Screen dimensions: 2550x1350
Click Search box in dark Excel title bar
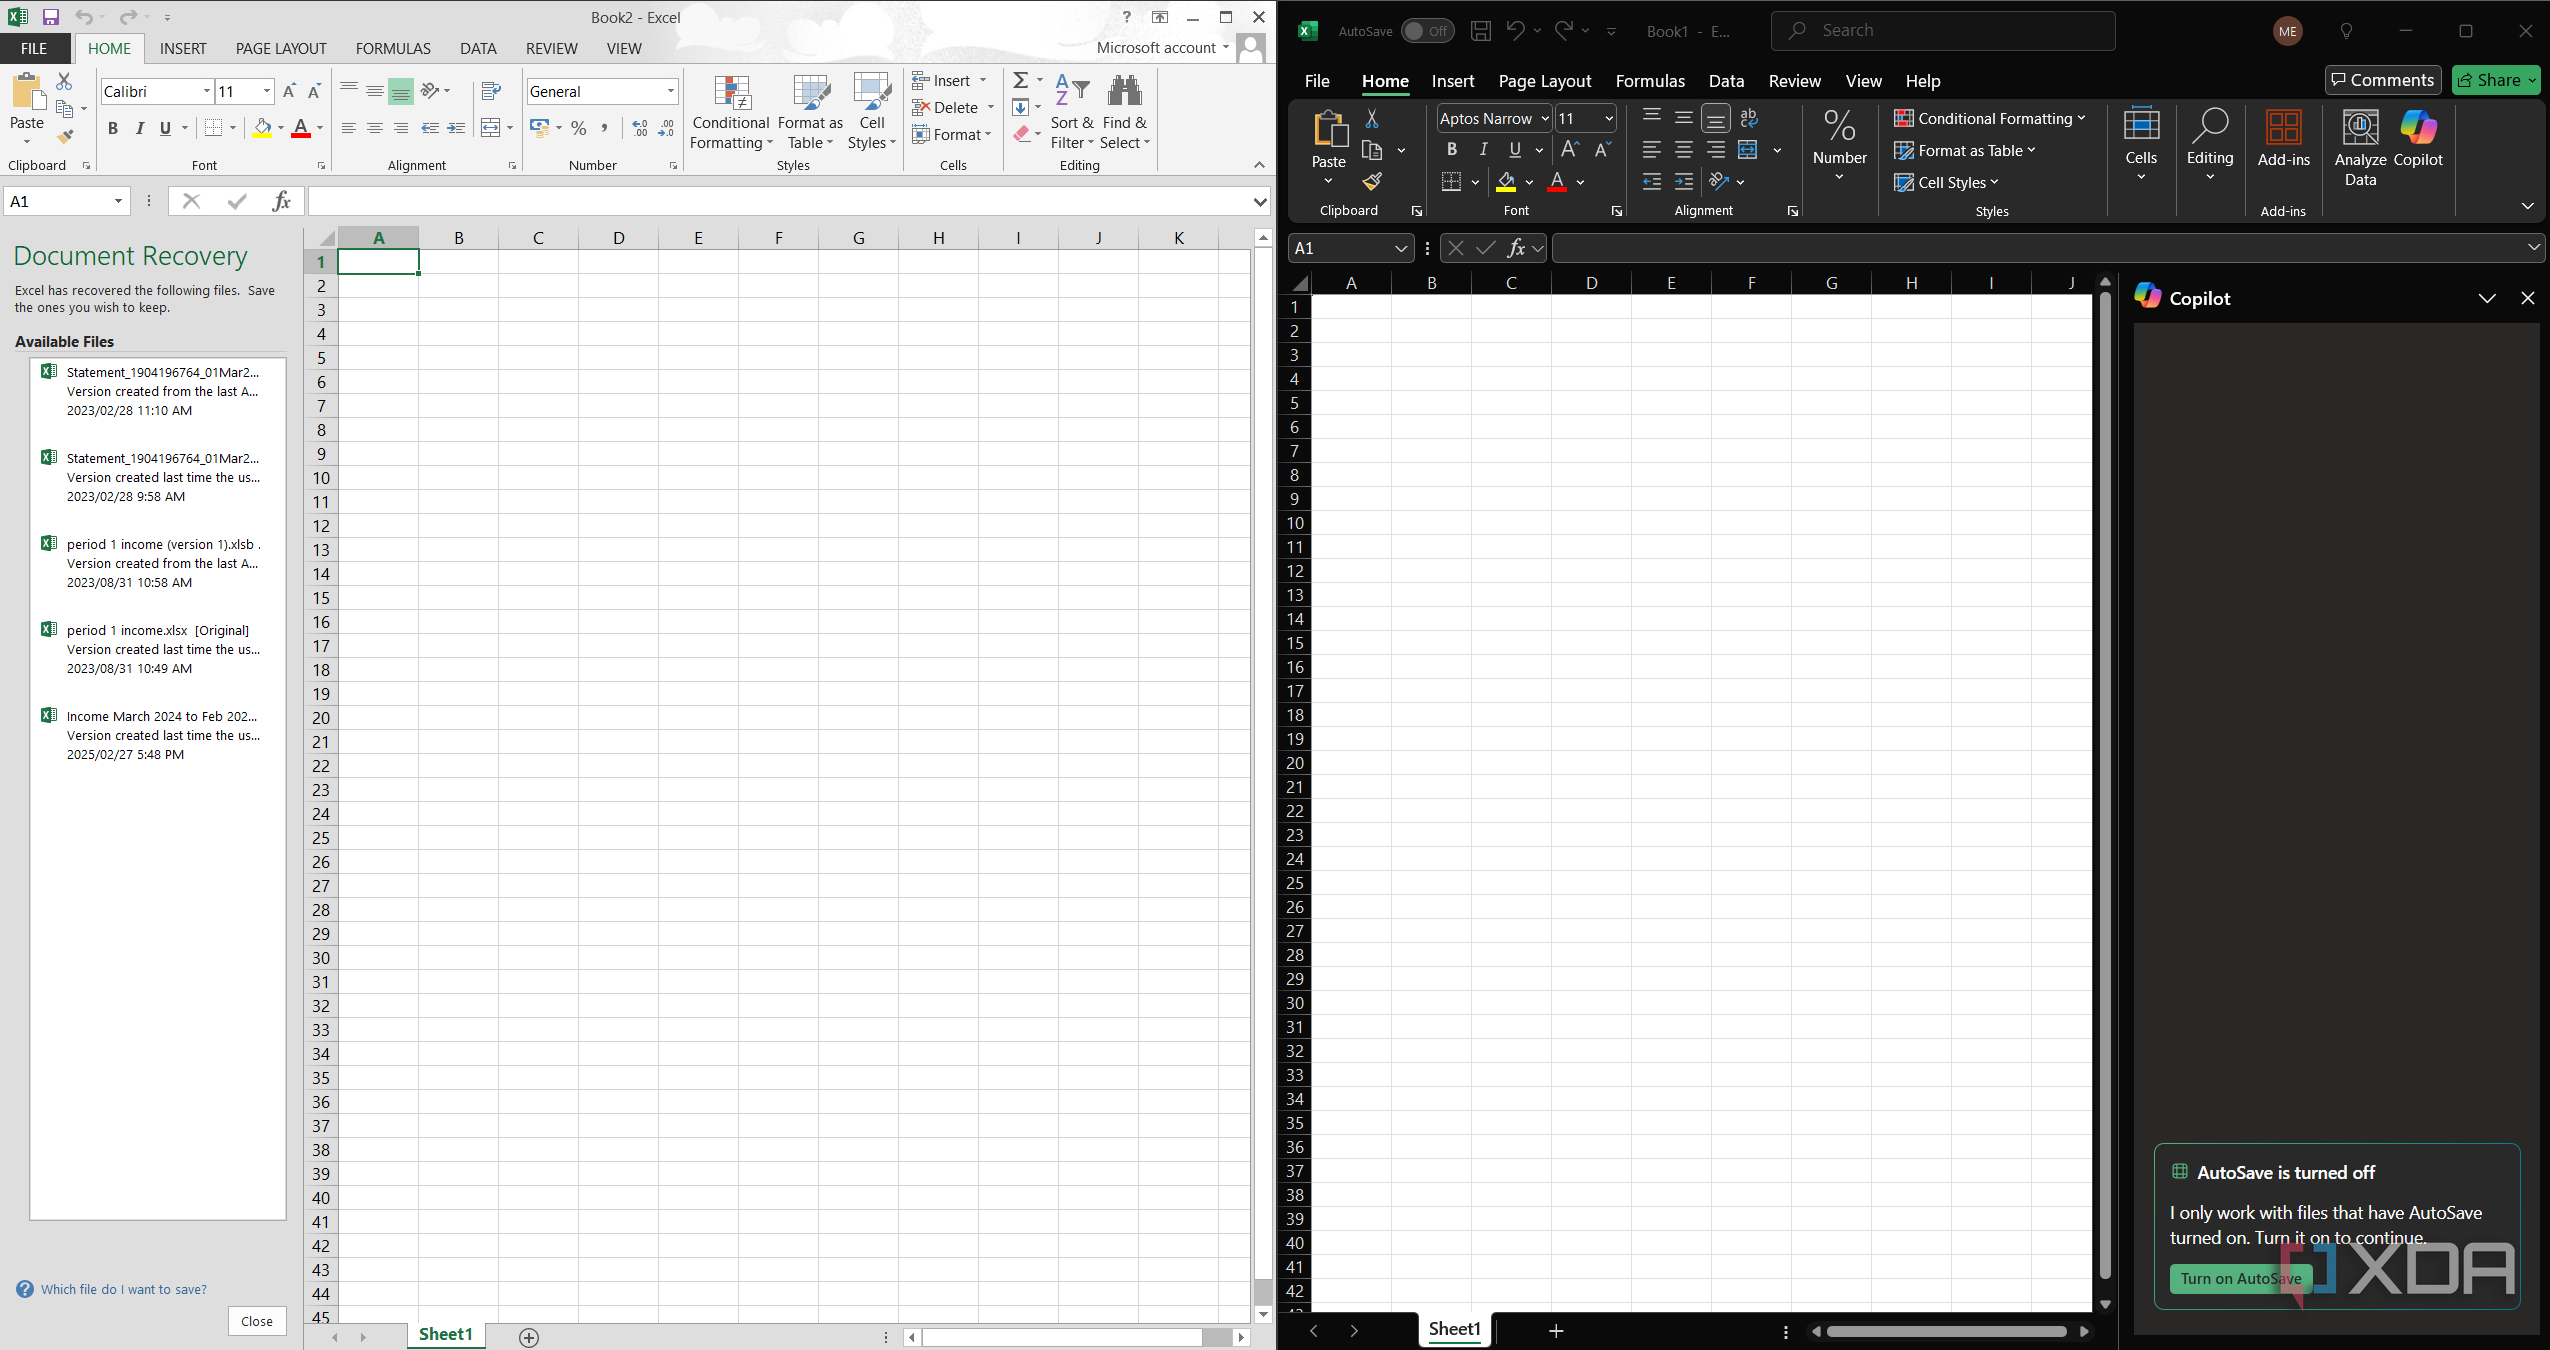pos(1943,31)
